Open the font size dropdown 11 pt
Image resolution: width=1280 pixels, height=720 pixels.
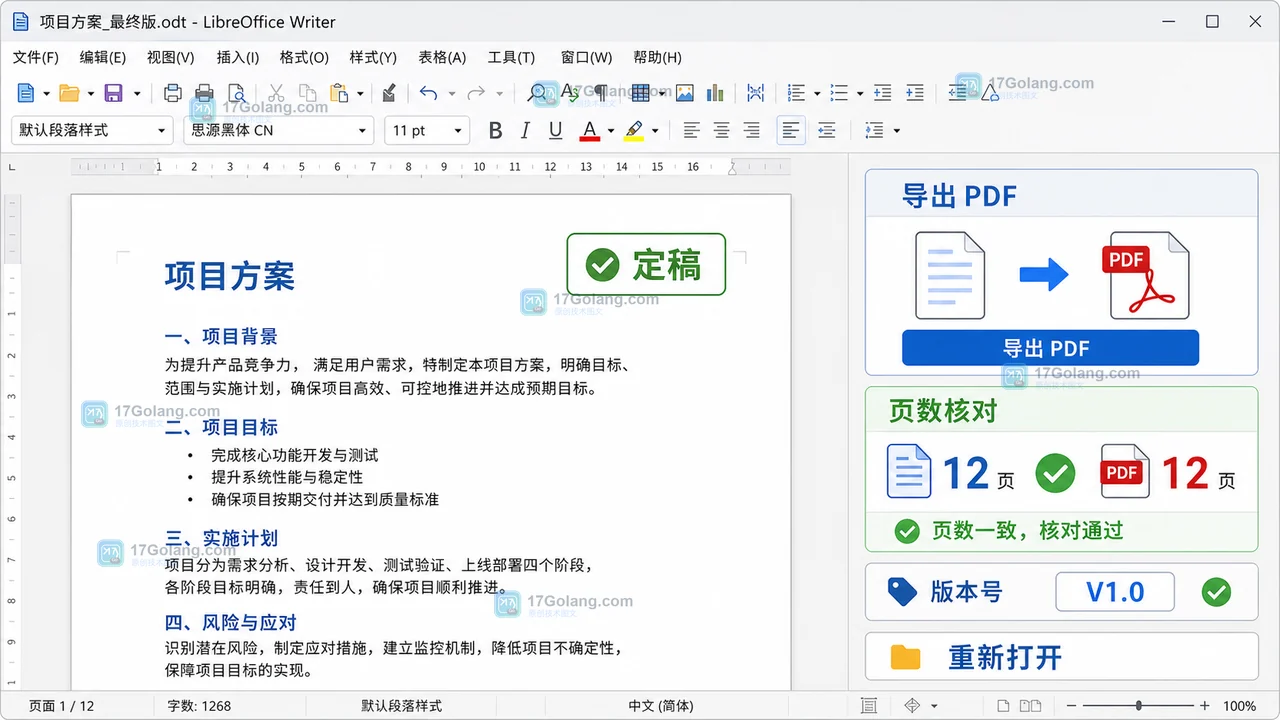[x=427, y=130]
